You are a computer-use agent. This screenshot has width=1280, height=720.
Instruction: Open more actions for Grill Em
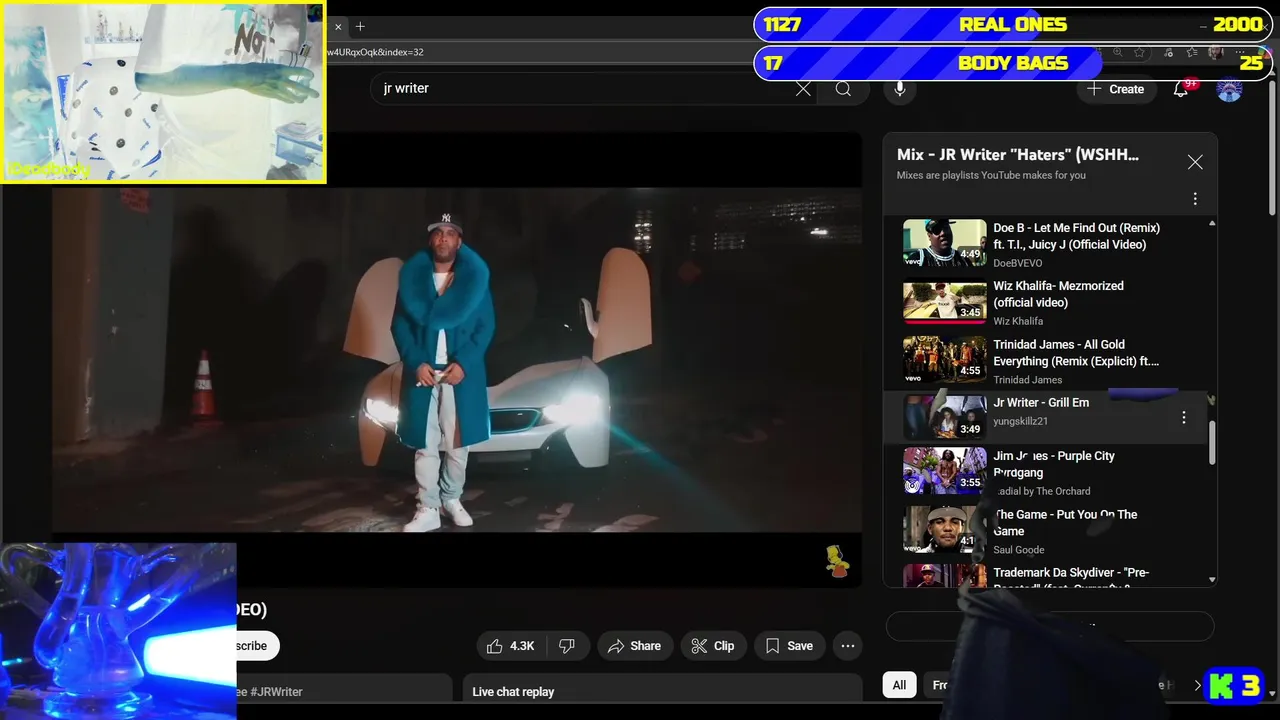[1184, 417]
